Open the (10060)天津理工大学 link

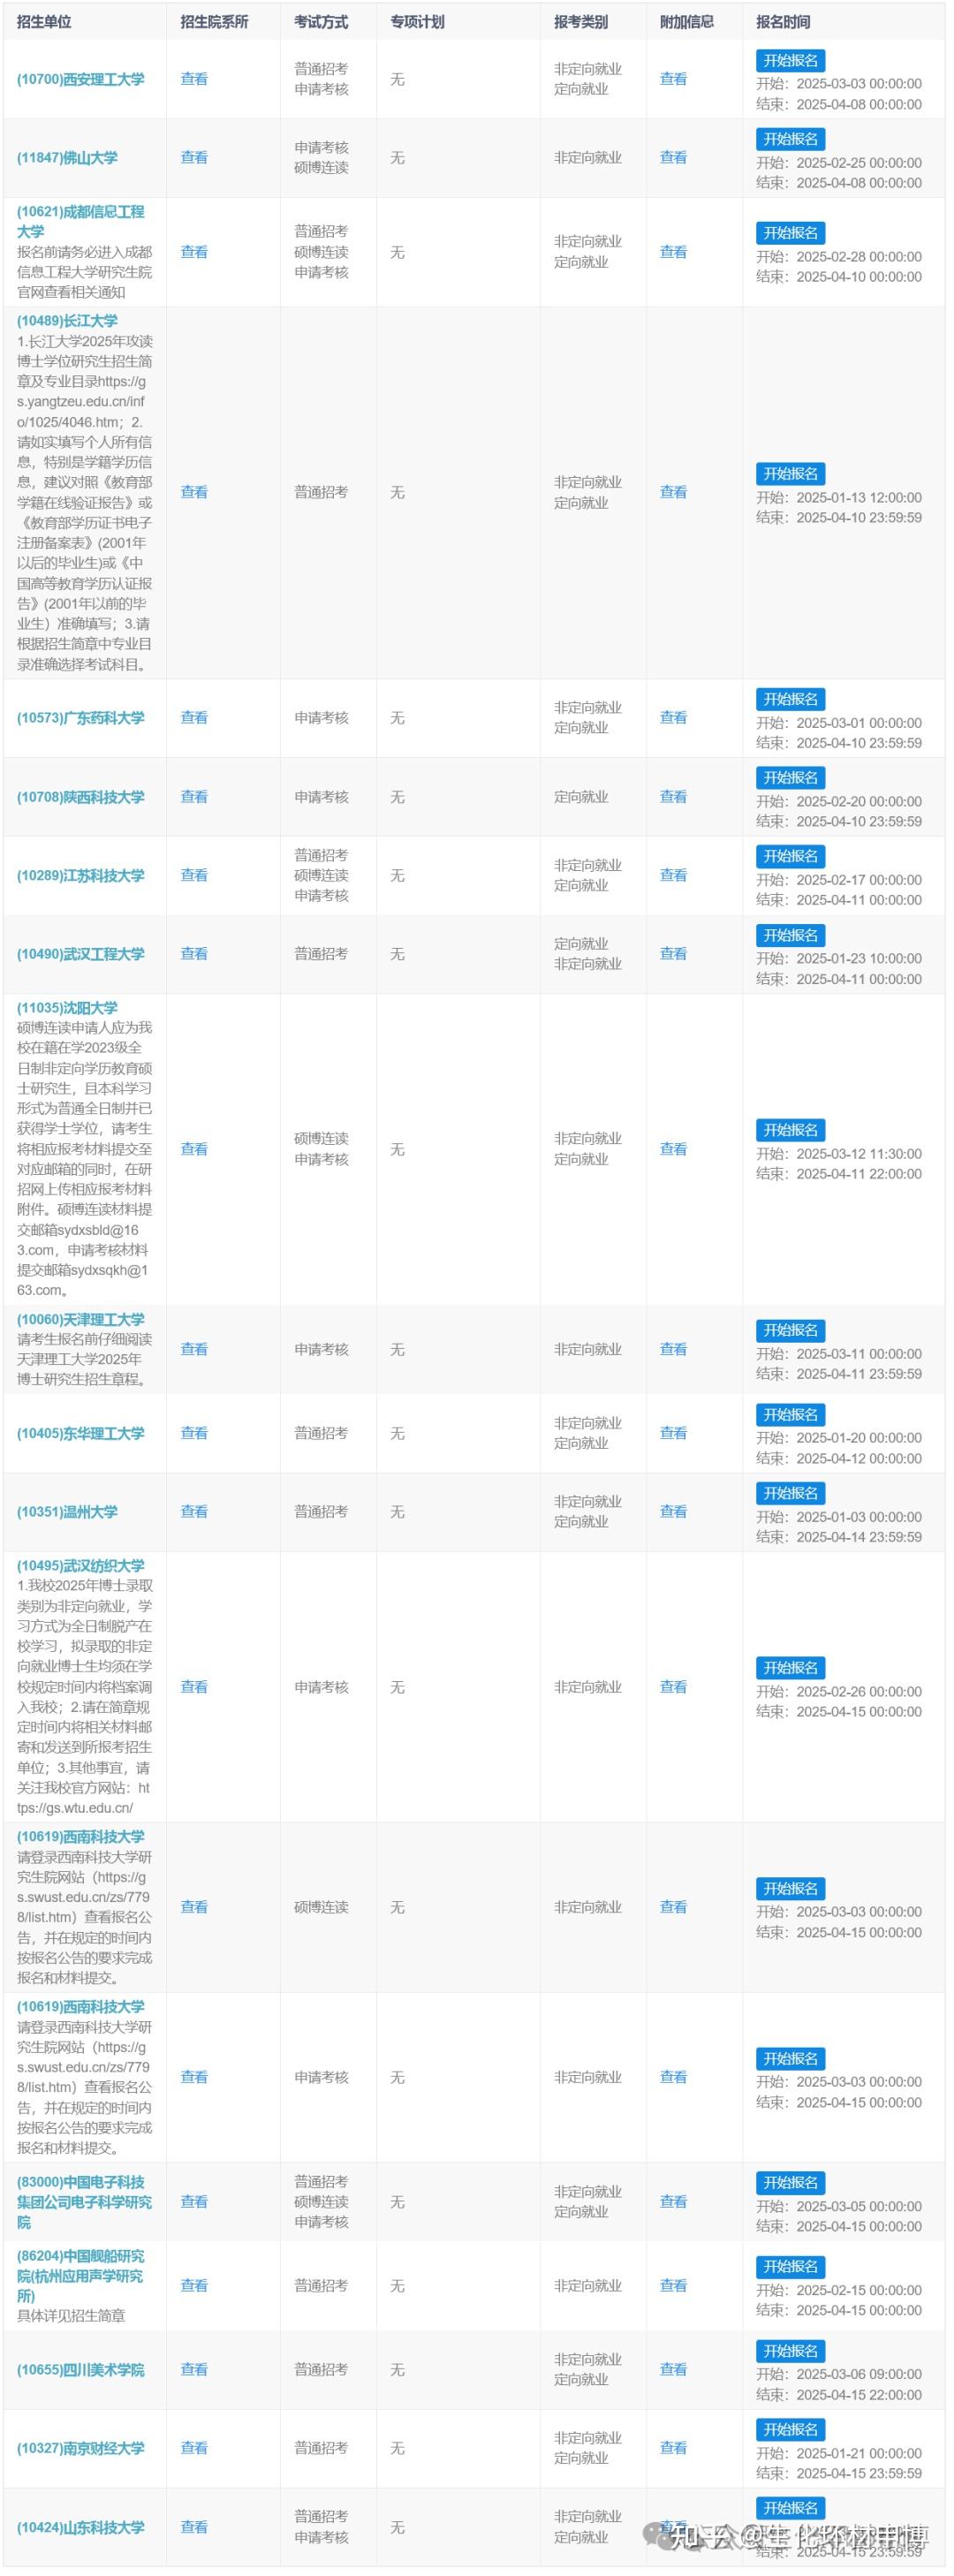pos(81,1320)
